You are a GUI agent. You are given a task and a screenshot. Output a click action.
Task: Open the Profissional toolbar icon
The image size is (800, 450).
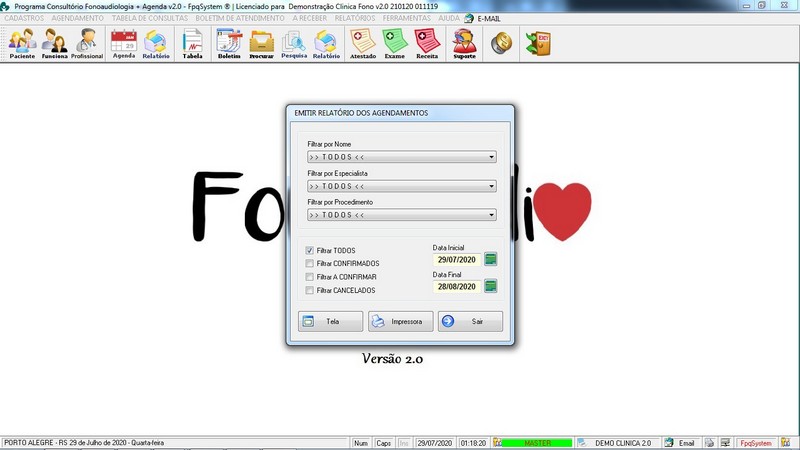(87, 44)
